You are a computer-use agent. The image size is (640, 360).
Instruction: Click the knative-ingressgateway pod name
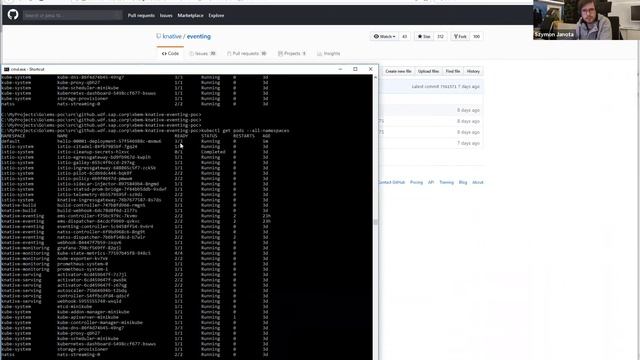(109, 200)
